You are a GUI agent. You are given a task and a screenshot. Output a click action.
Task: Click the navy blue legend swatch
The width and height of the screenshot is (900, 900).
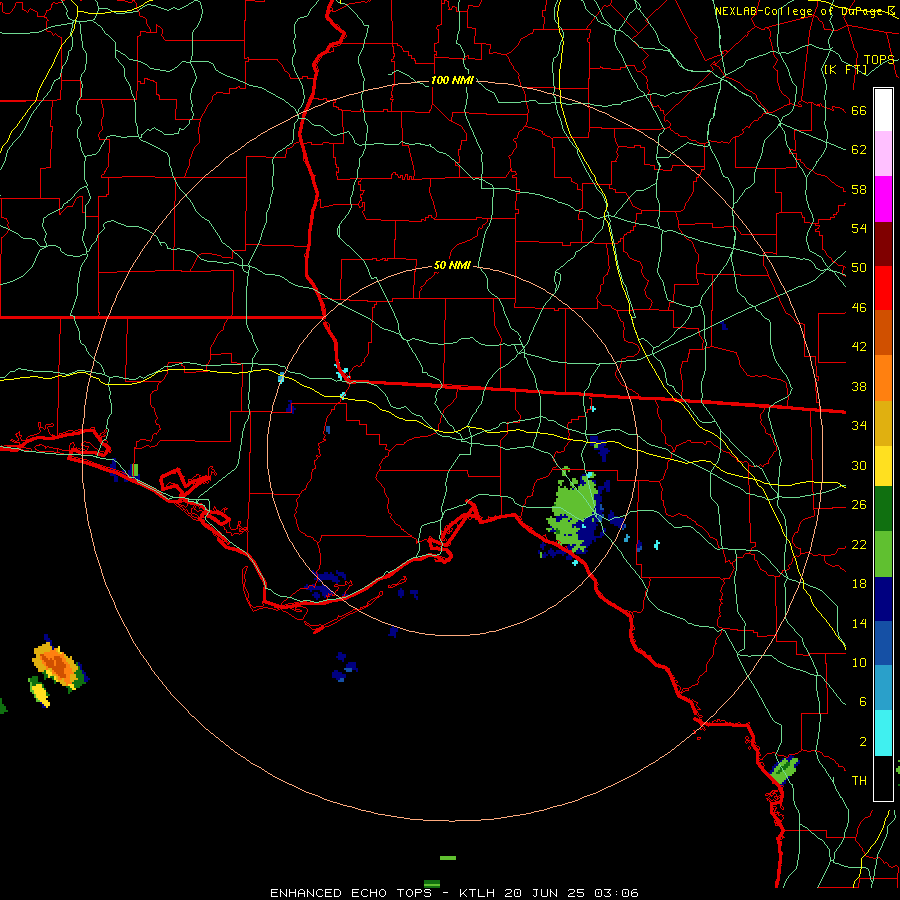pos(883,599)
